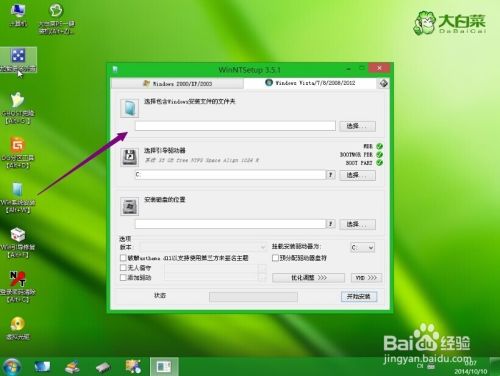Viewport: 500px width, 376px height.
Task: Enable the uxtheme.dll patch checkbox
Action: (123, 258)
